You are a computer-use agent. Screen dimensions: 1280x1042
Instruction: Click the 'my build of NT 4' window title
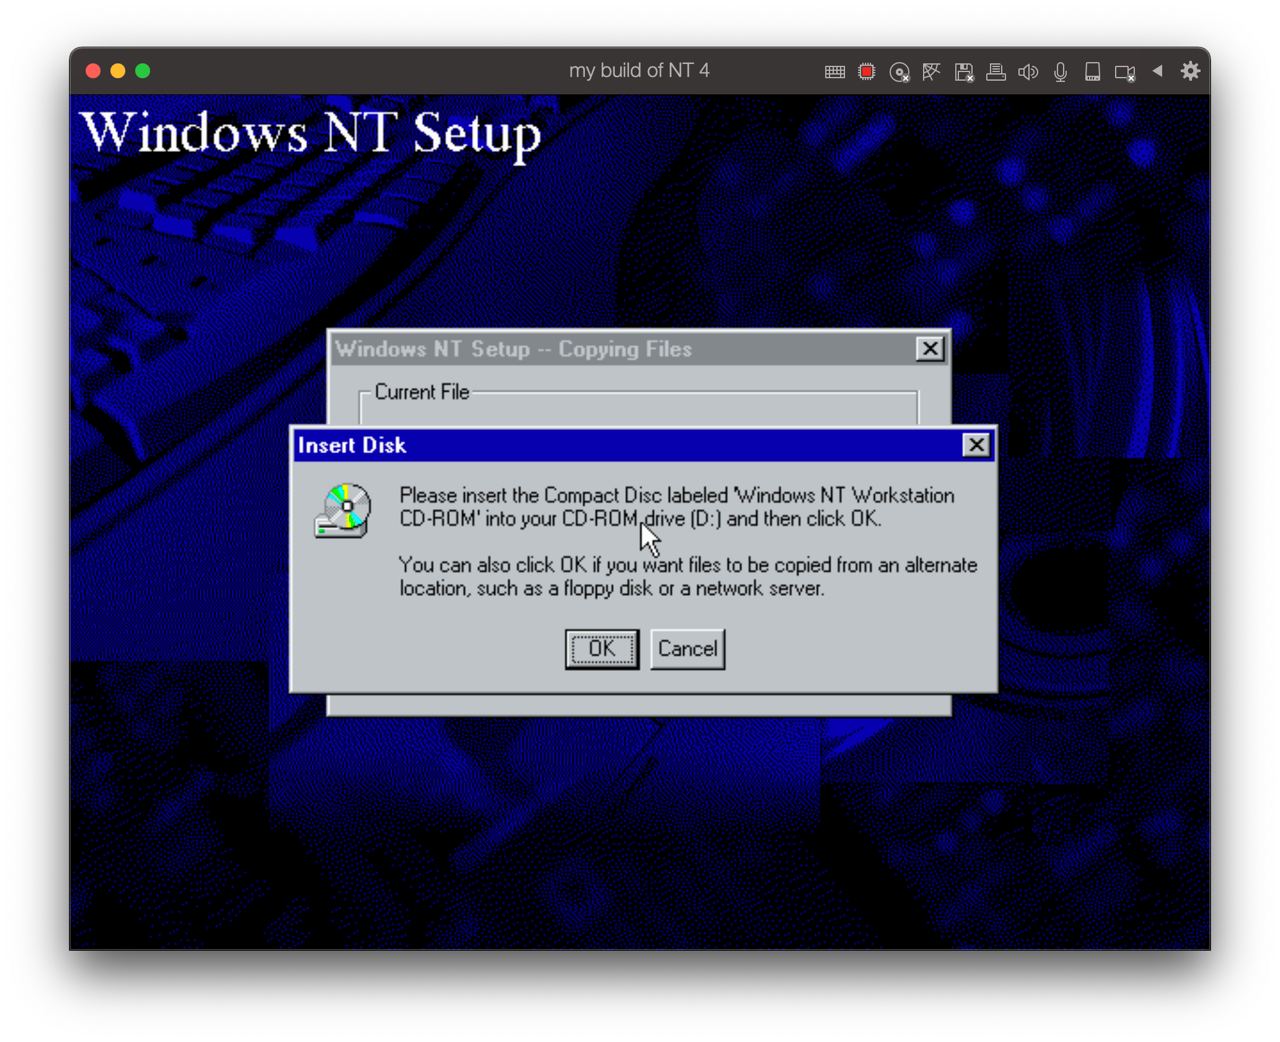click(x=639, y=70)
